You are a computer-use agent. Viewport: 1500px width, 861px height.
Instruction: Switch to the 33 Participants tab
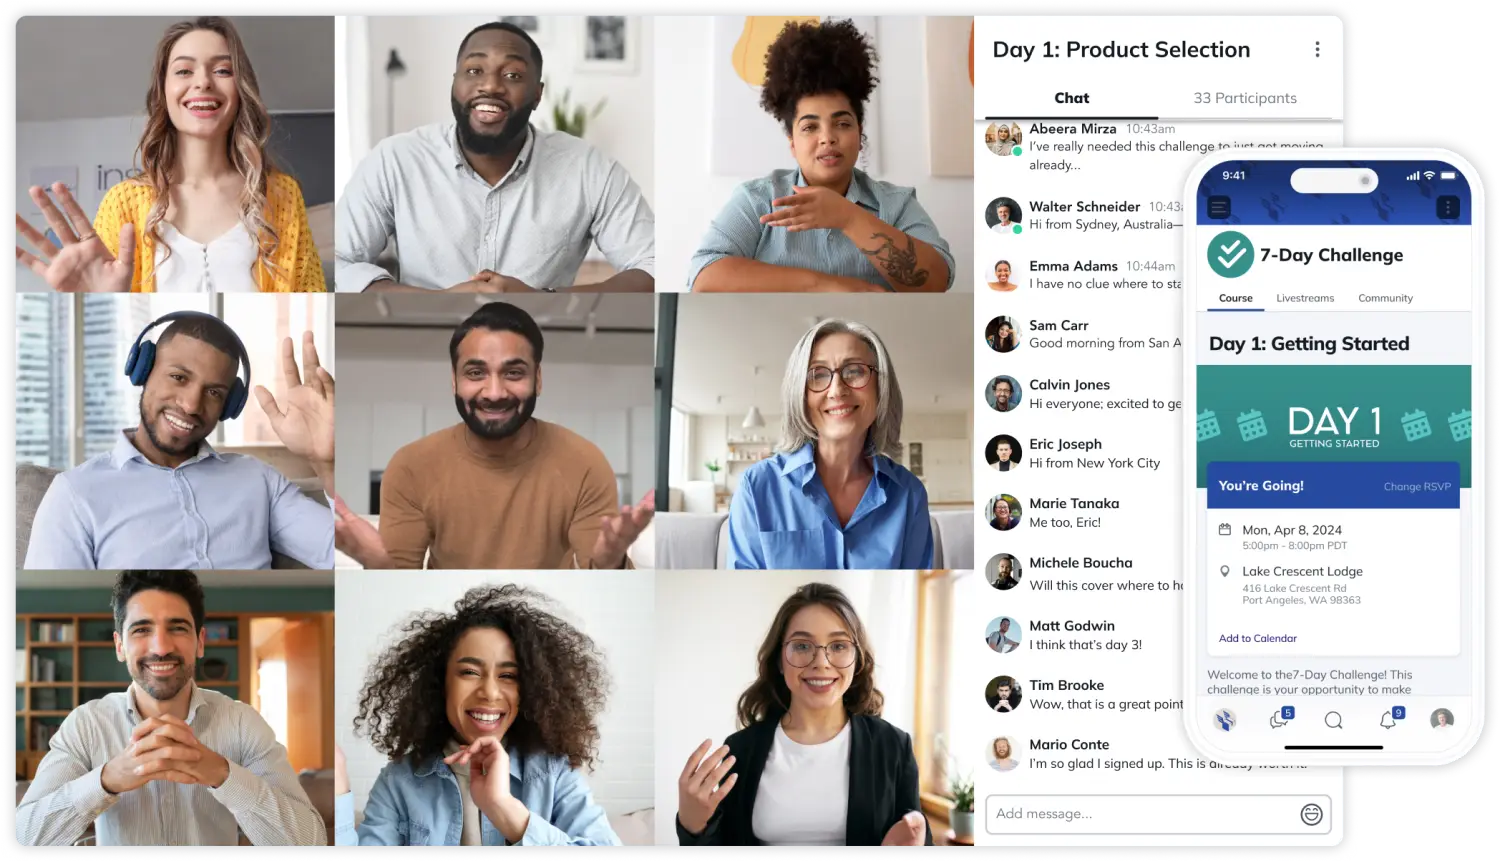(1245, 98)
